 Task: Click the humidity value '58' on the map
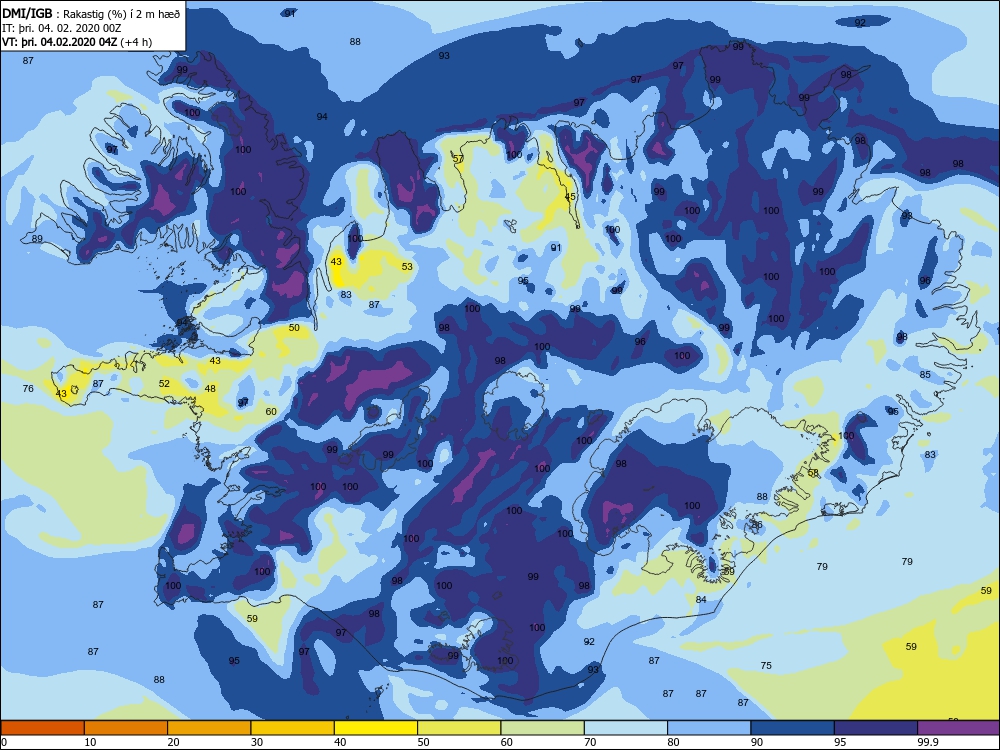(813, 473)
